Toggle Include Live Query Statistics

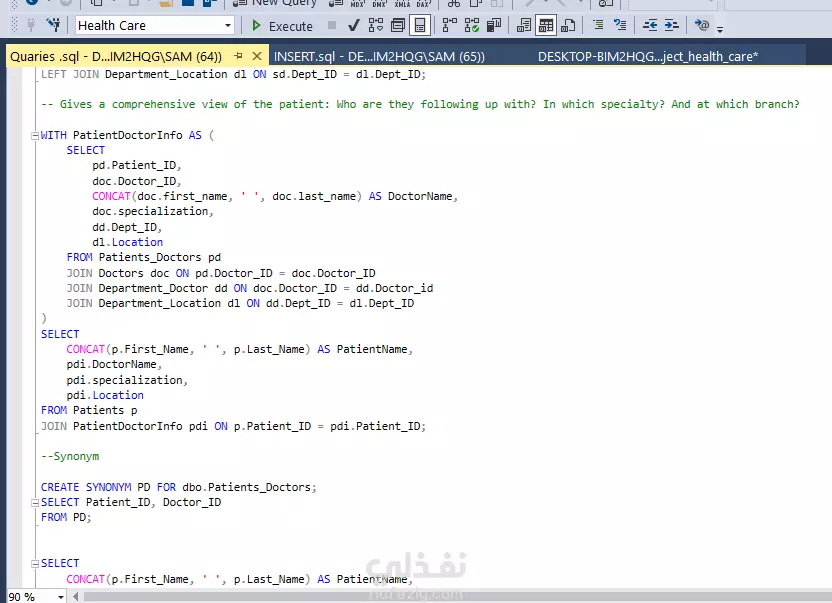(x=472, y=25)
